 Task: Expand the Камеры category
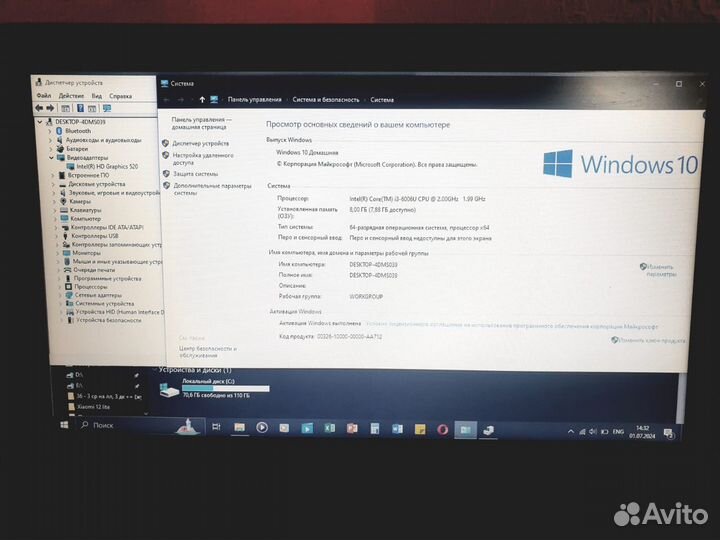click(54, 202)
